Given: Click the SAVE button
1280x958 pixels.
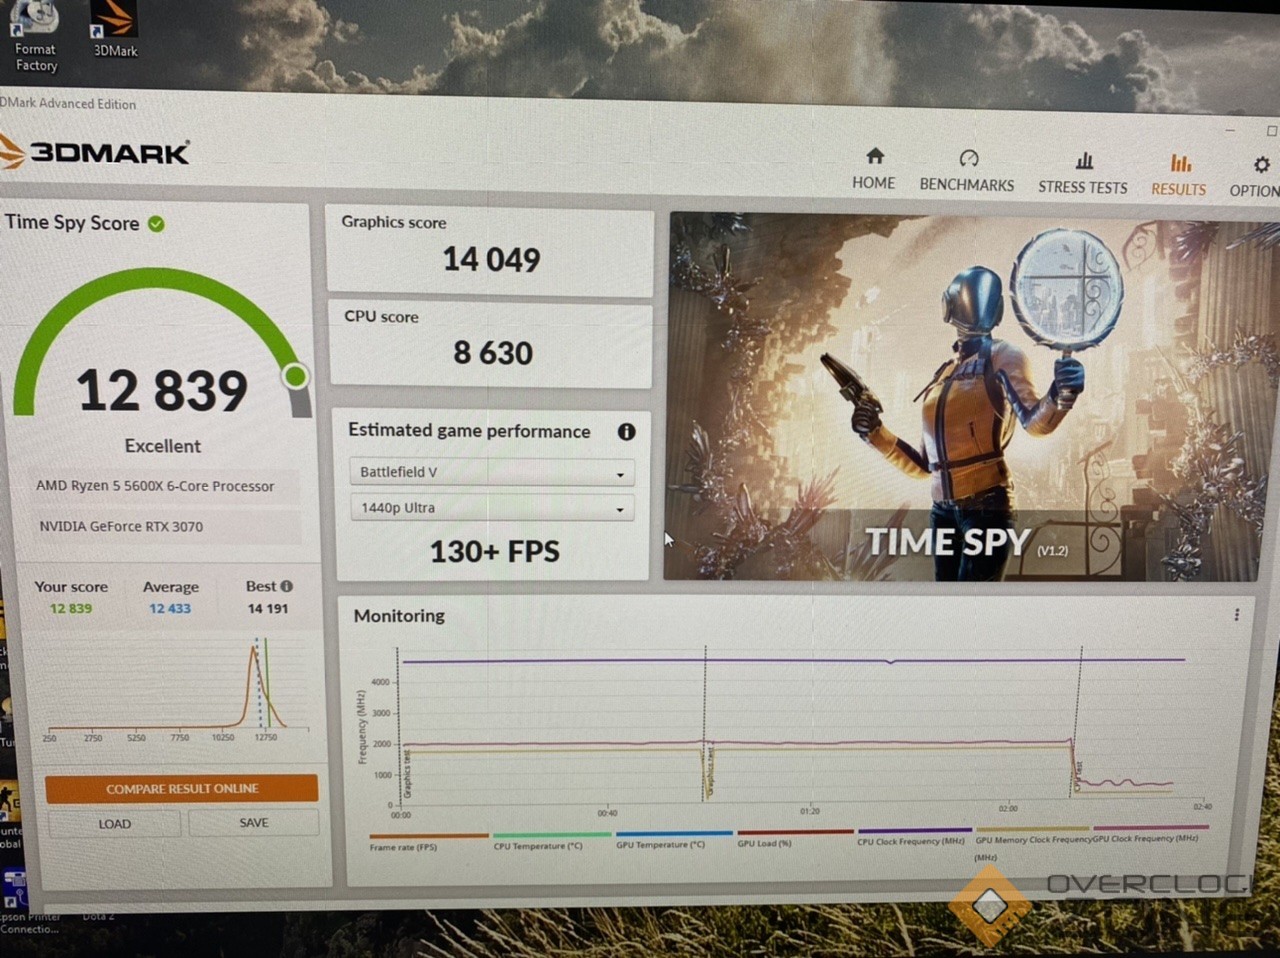Looking at the screenshot, I should coord(254,823).
